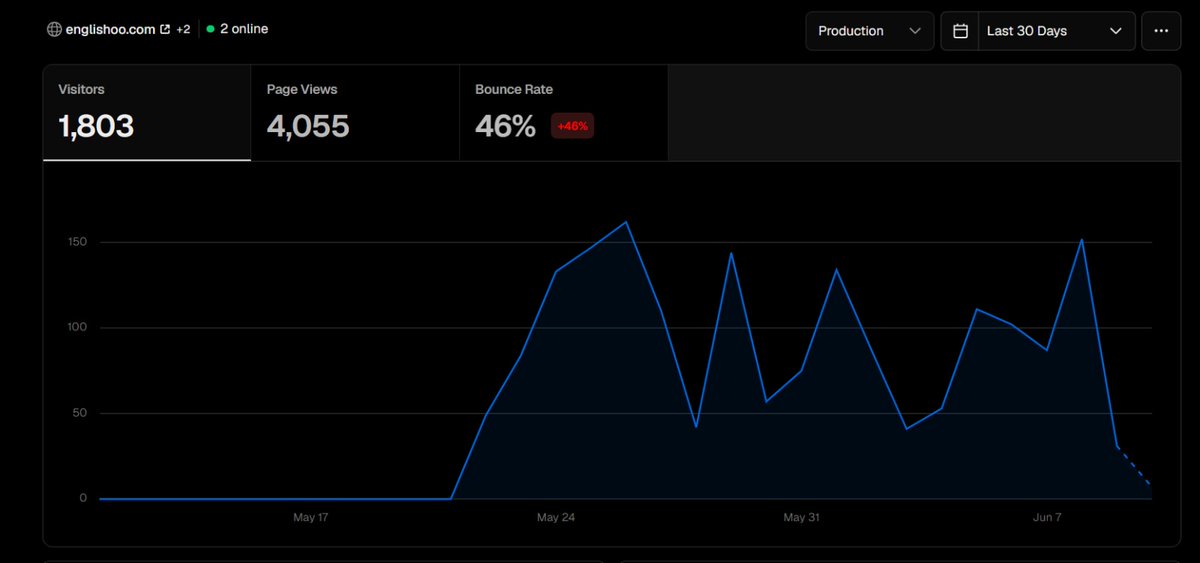Open englishoo.com external link icon
The height and width of the screenshot is (563, 1200).
(165, 30)
